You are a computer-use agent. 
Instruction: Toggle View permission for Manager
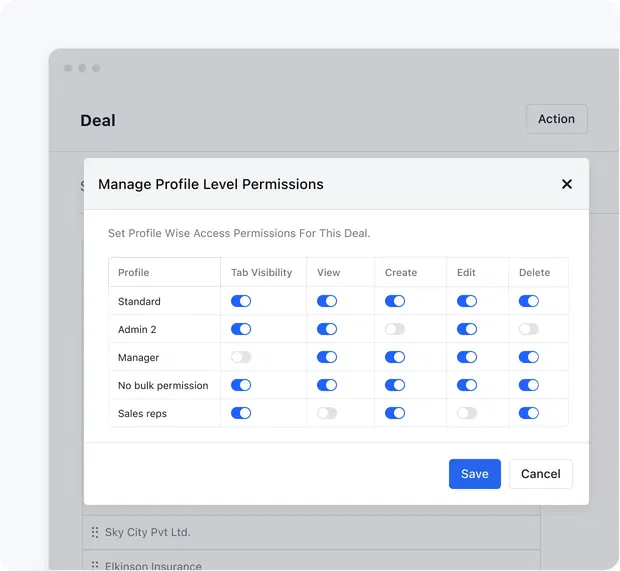click(x=327, y=357)
